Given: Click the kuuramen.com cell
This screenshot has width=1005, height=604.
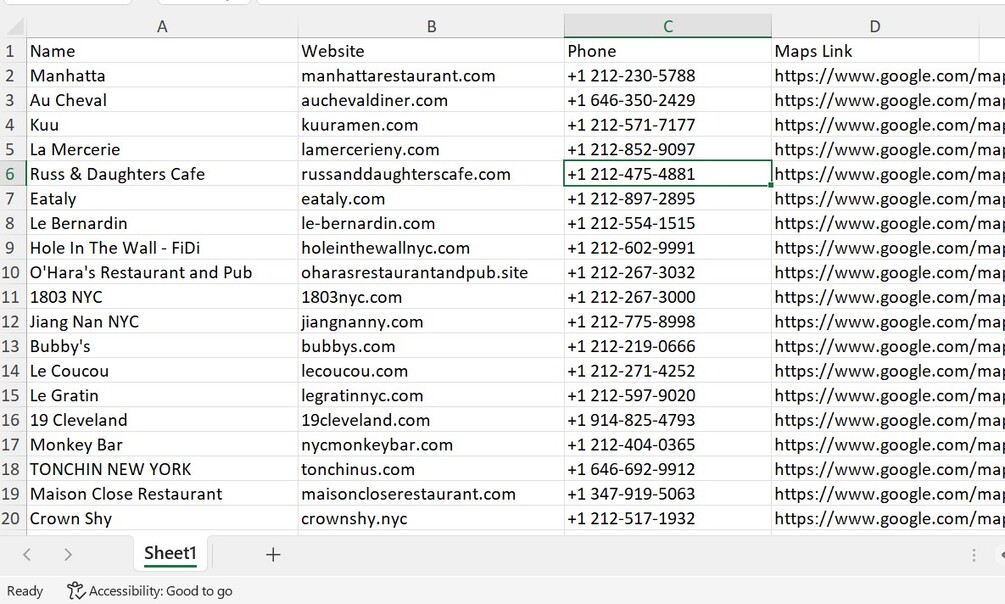Looking at the screenshot, I should click(x=431, y=124).
